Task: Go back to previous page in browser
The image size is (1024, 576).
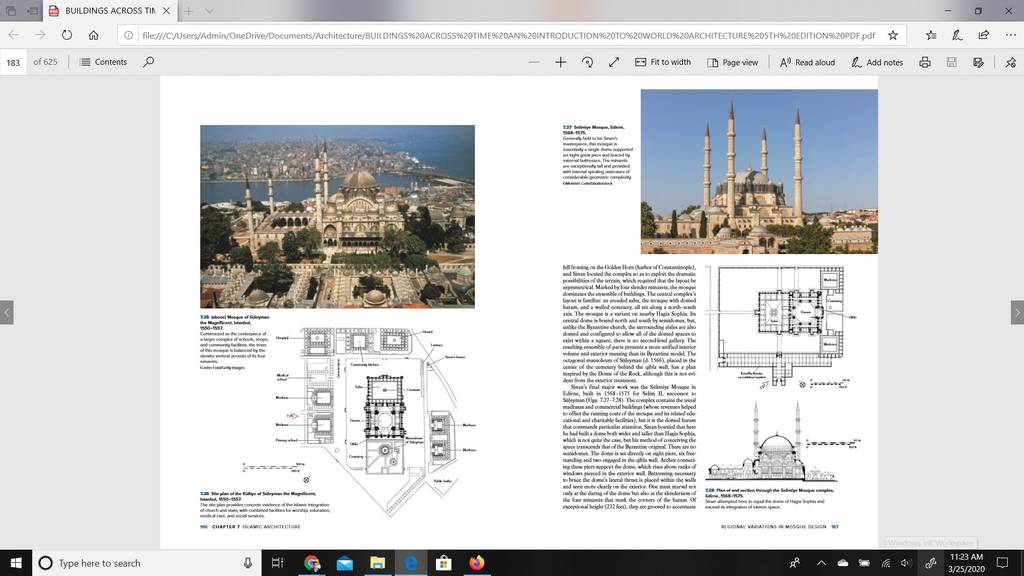Action: (x=14, y=35)
